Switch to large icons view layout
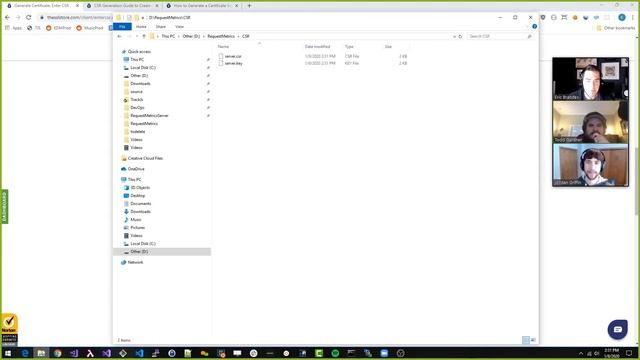 pyautogui.click(x=533, y=340)
